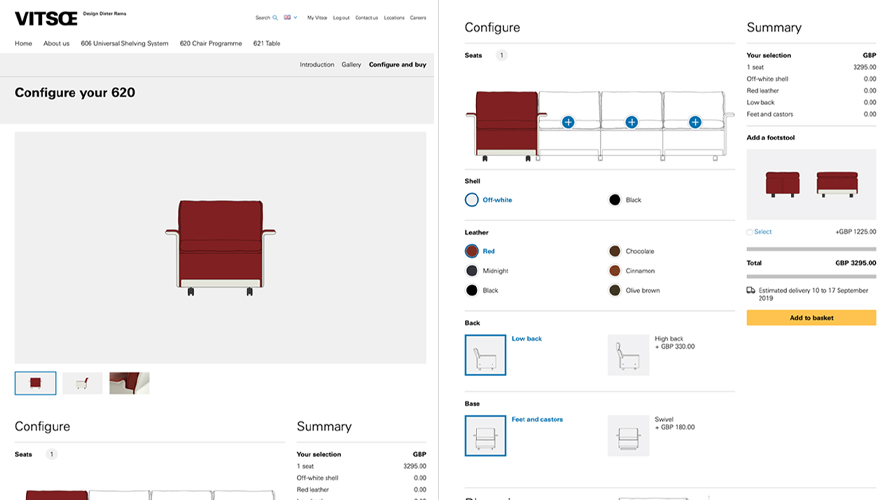Tick the footstool Select checkbox
The image size is (888, 500).
tap(749, 232)
